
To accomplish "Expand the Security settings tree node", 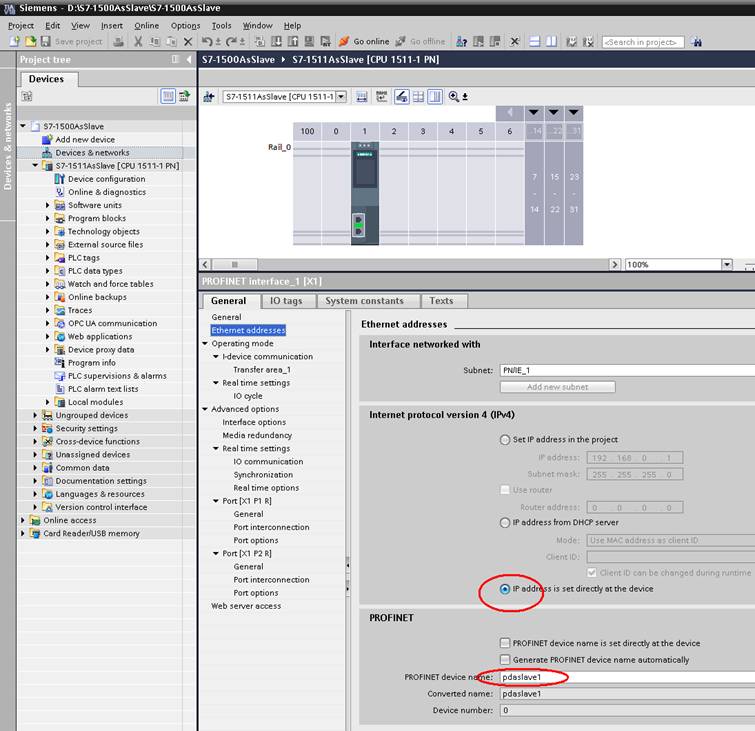I will (x=35, y=428).
